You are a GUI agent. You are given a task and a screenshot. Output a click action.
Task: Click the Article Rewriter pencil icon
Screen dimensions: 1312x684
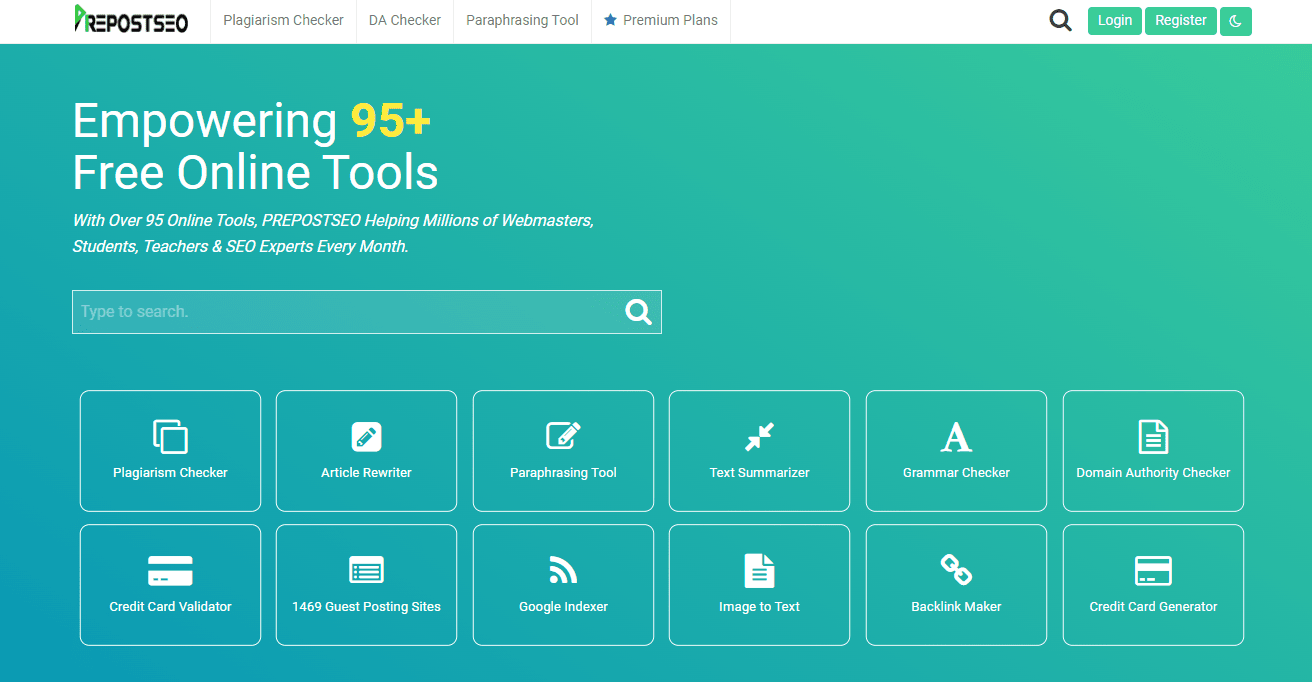point(366,437)
